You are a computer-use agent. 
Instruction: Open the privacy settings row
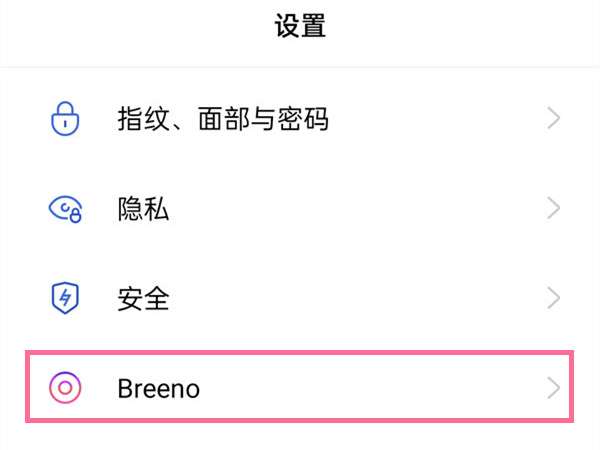tap(350, 208)
